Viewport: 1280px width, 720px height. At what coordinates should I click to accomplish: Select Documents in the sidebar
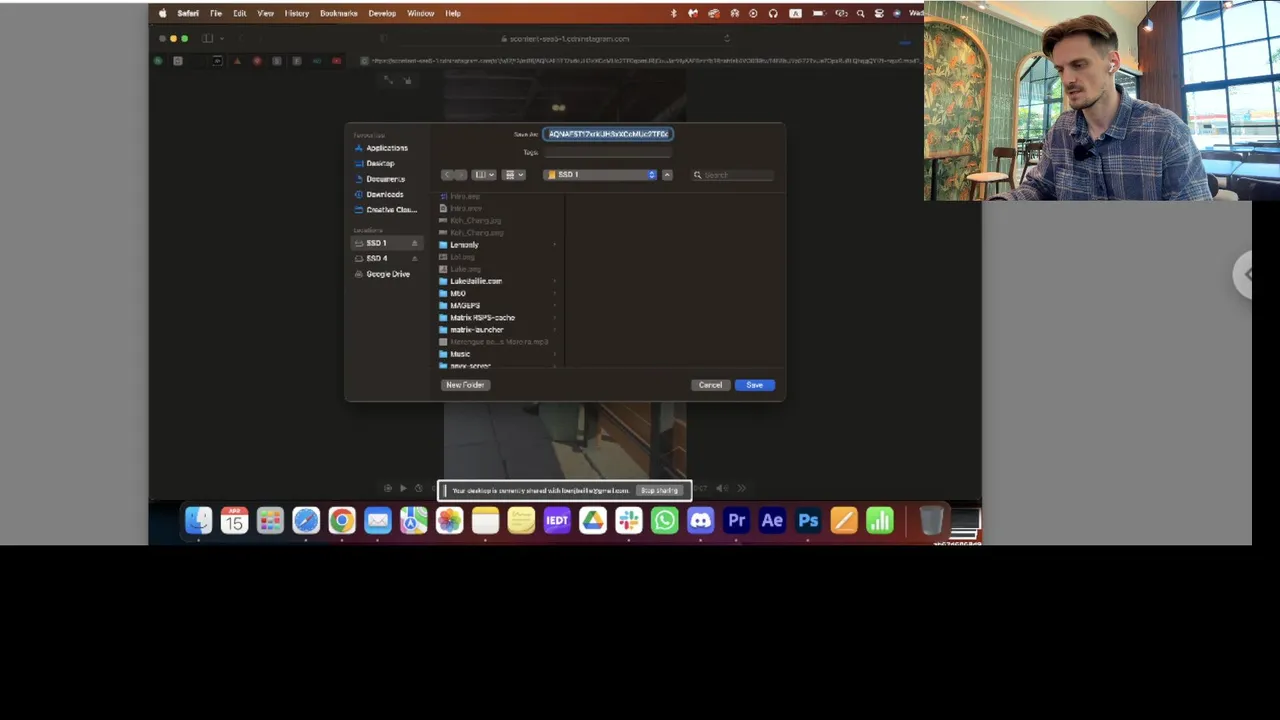[387, 179]
